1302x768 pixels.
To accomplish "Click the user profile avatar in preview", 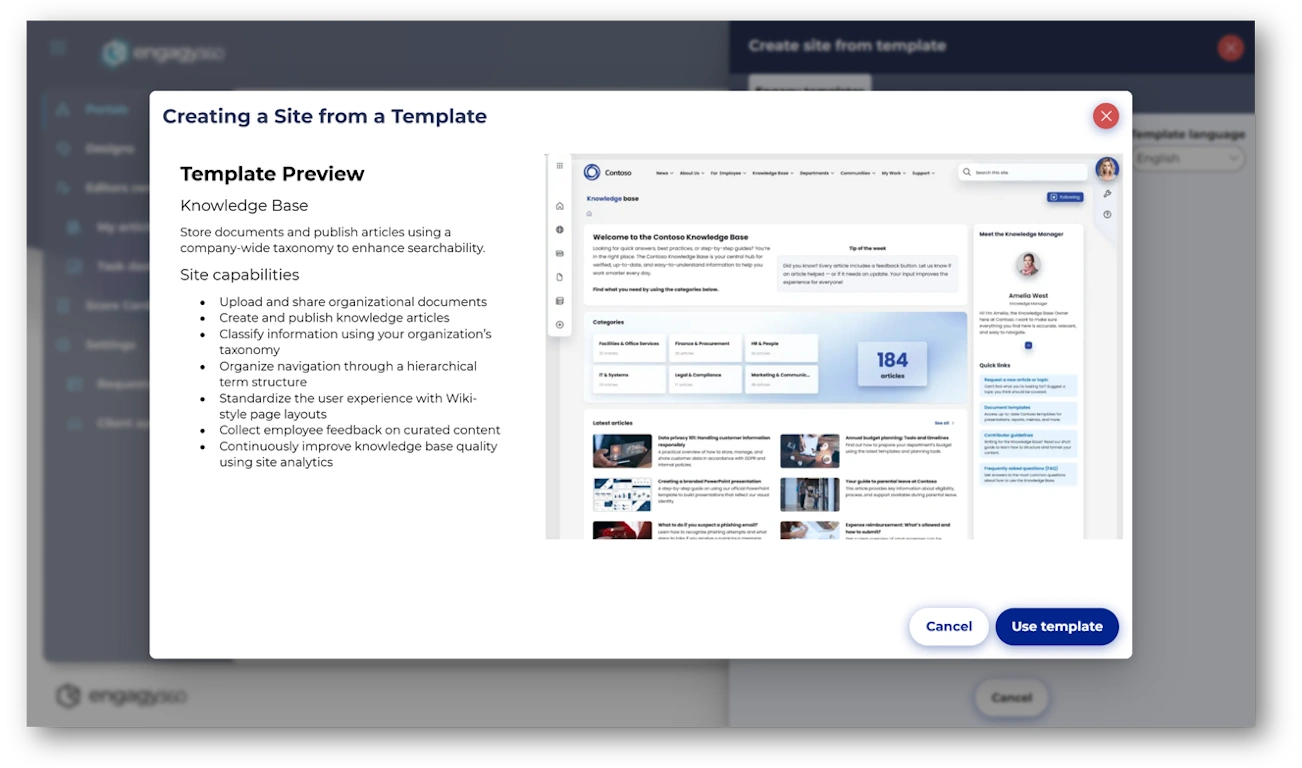I will pyautogui.click(x=1106, y=169).
